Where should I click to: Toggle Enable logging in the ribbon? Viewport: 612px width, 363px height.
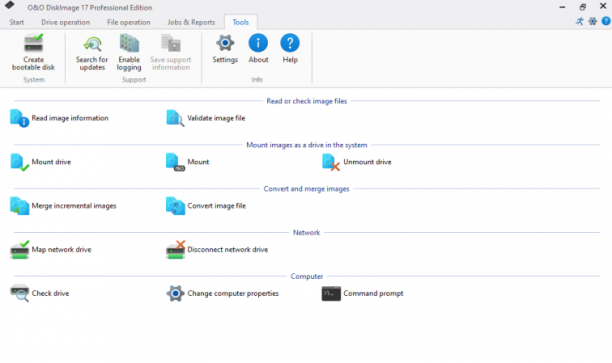pos(129,53)
